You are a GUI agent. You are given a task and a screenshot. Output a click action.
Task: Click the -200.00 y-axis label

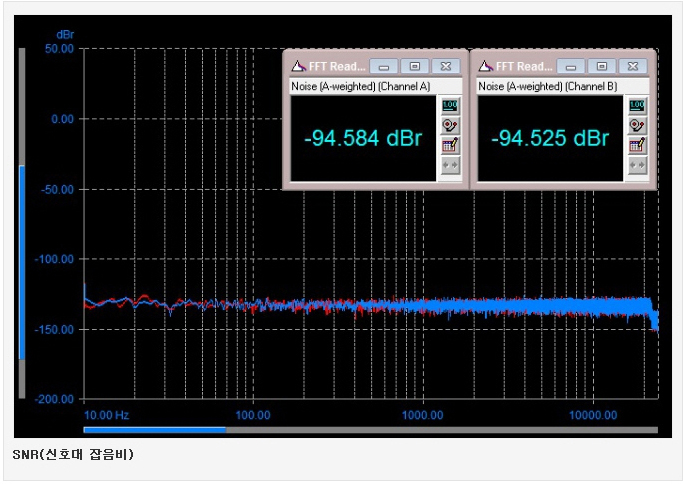(x=54, y=399)
